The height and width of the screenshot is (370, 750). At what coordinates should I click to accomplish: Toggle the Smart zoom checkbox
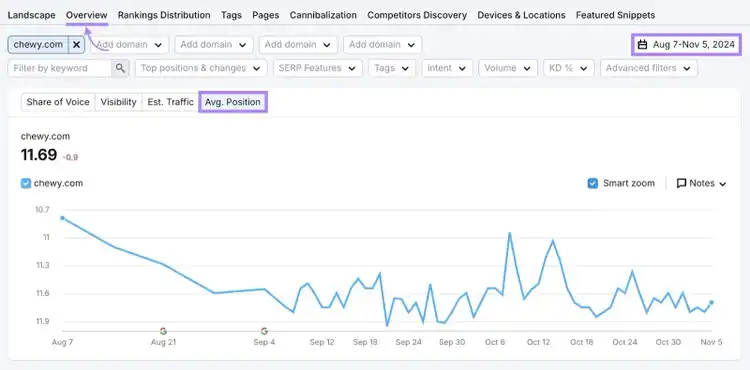(593, 184)
